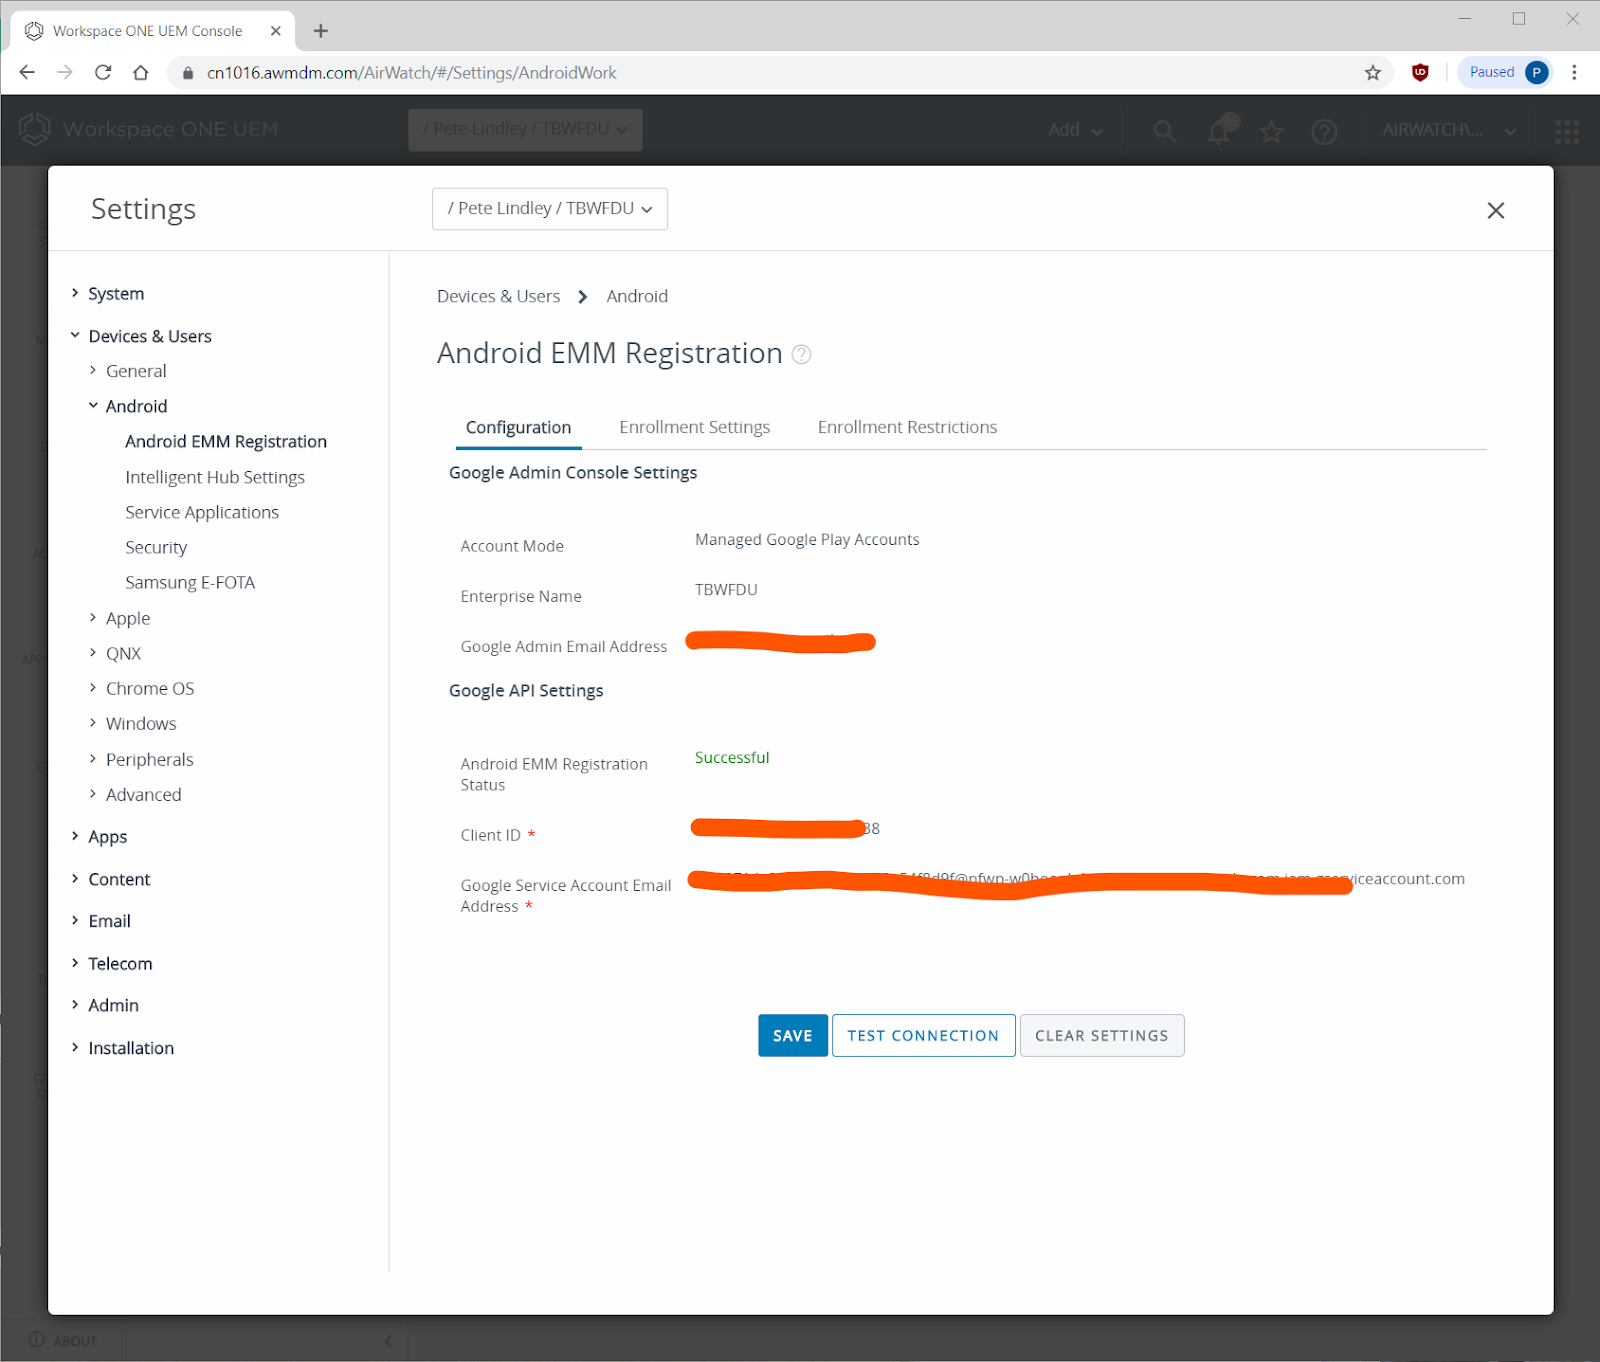Image resolution: width=1600 pixels, height=1362 pixels.
Task: Open a new browser tab with plus
Action: point(321,31)
